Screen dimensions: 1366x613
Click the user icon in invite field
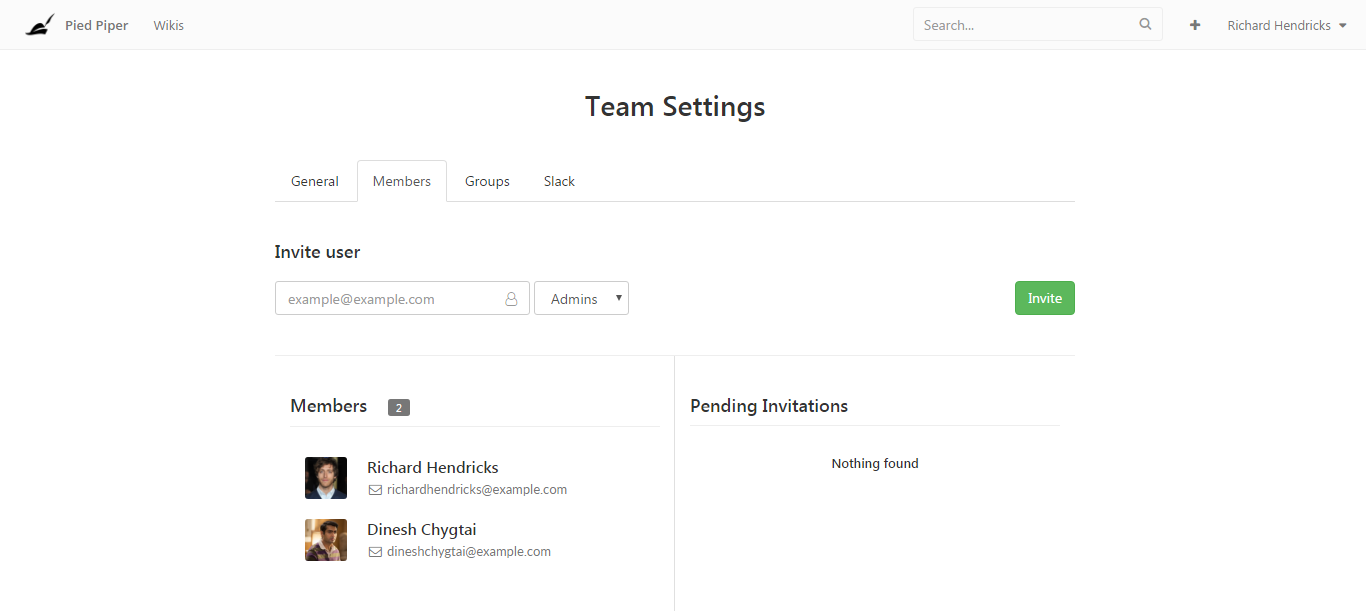(511, 299)
